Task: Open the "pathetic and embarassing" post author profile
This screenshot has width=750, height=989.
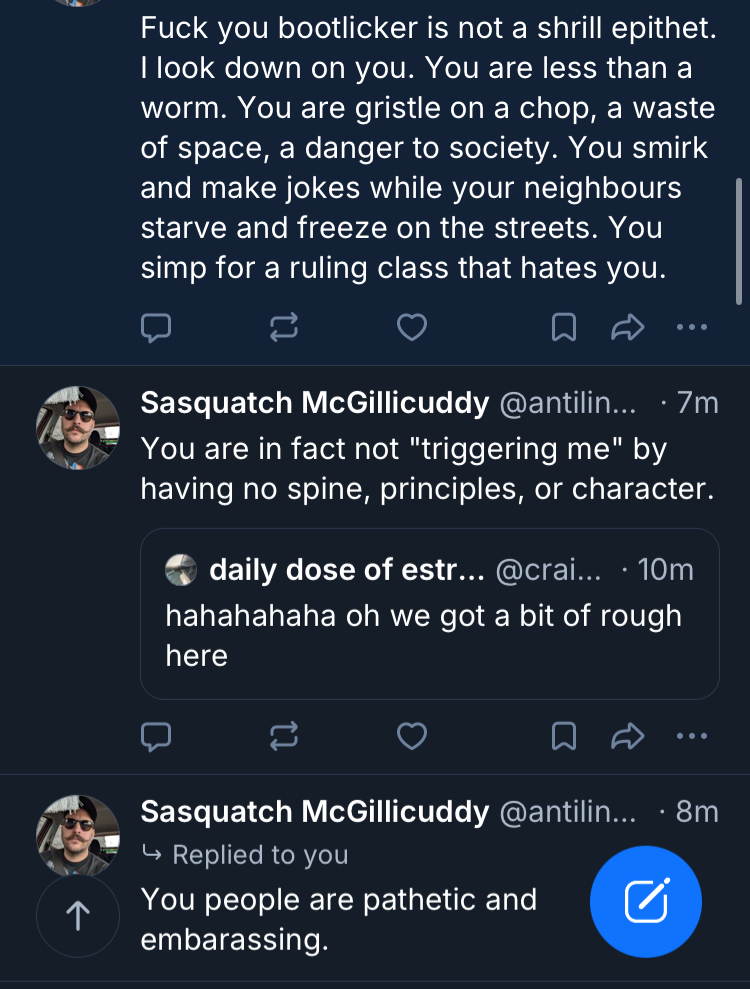Action: [314, 811]
